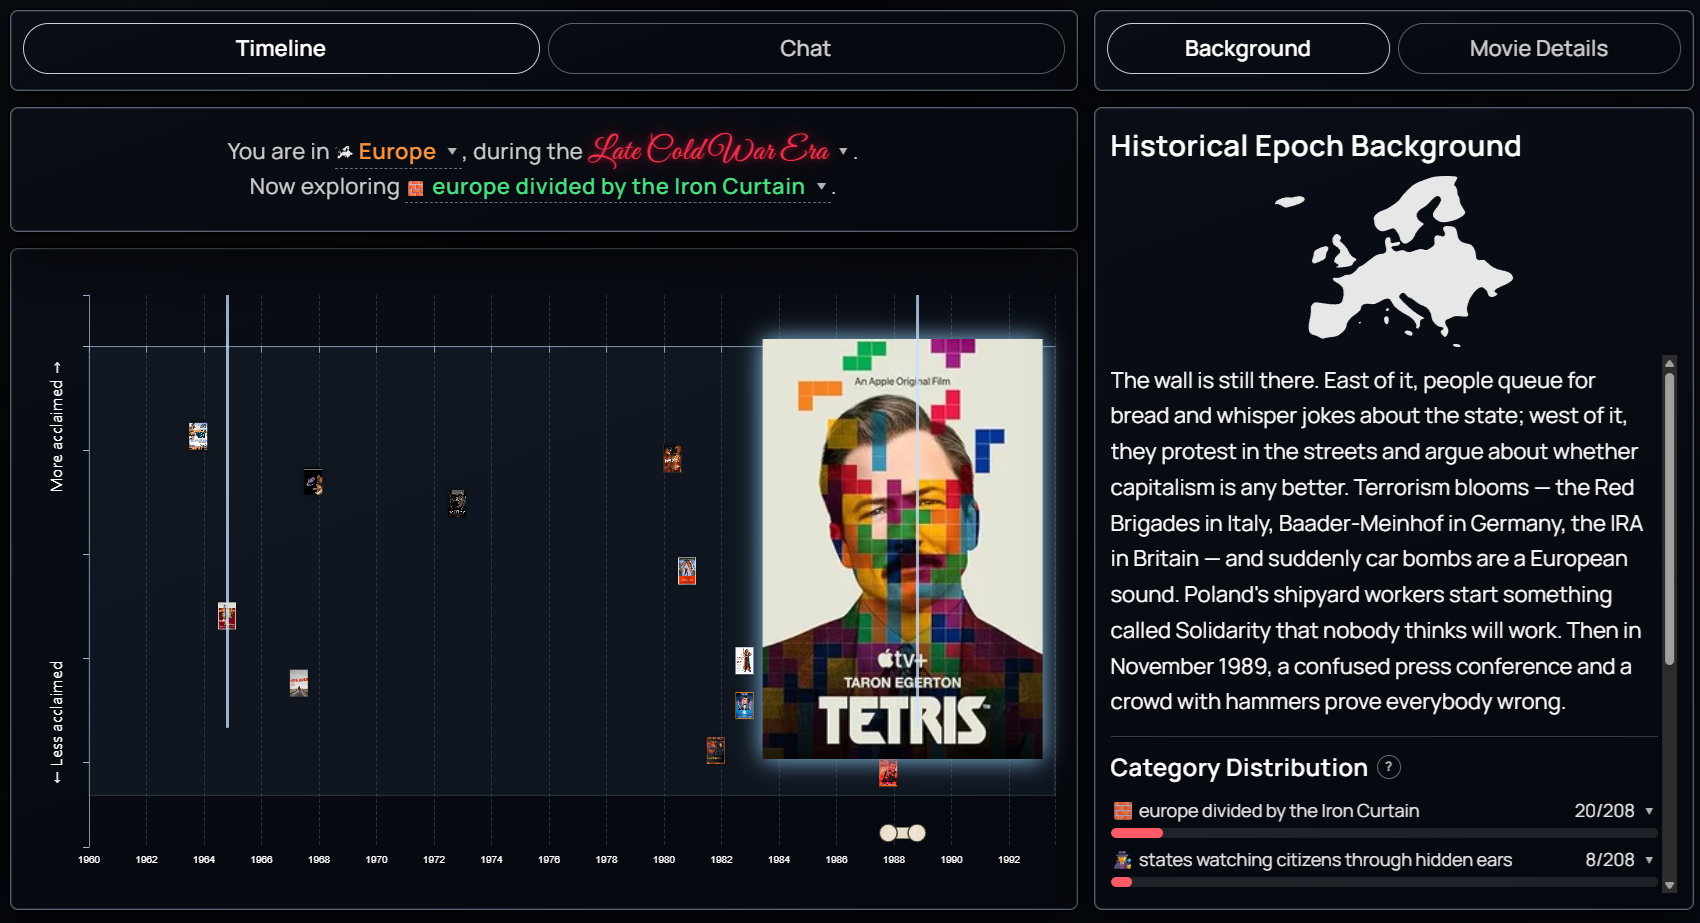Click the background panel scrollbar thumb
The height and width of the screenshot is (923, 1700).
coord(1669,518)
